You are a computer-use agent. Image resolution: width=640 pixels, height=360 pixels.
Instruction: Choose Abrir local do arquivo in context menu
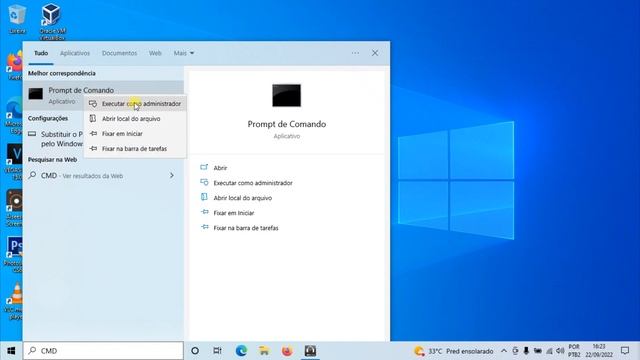click(x=136, y=119)
